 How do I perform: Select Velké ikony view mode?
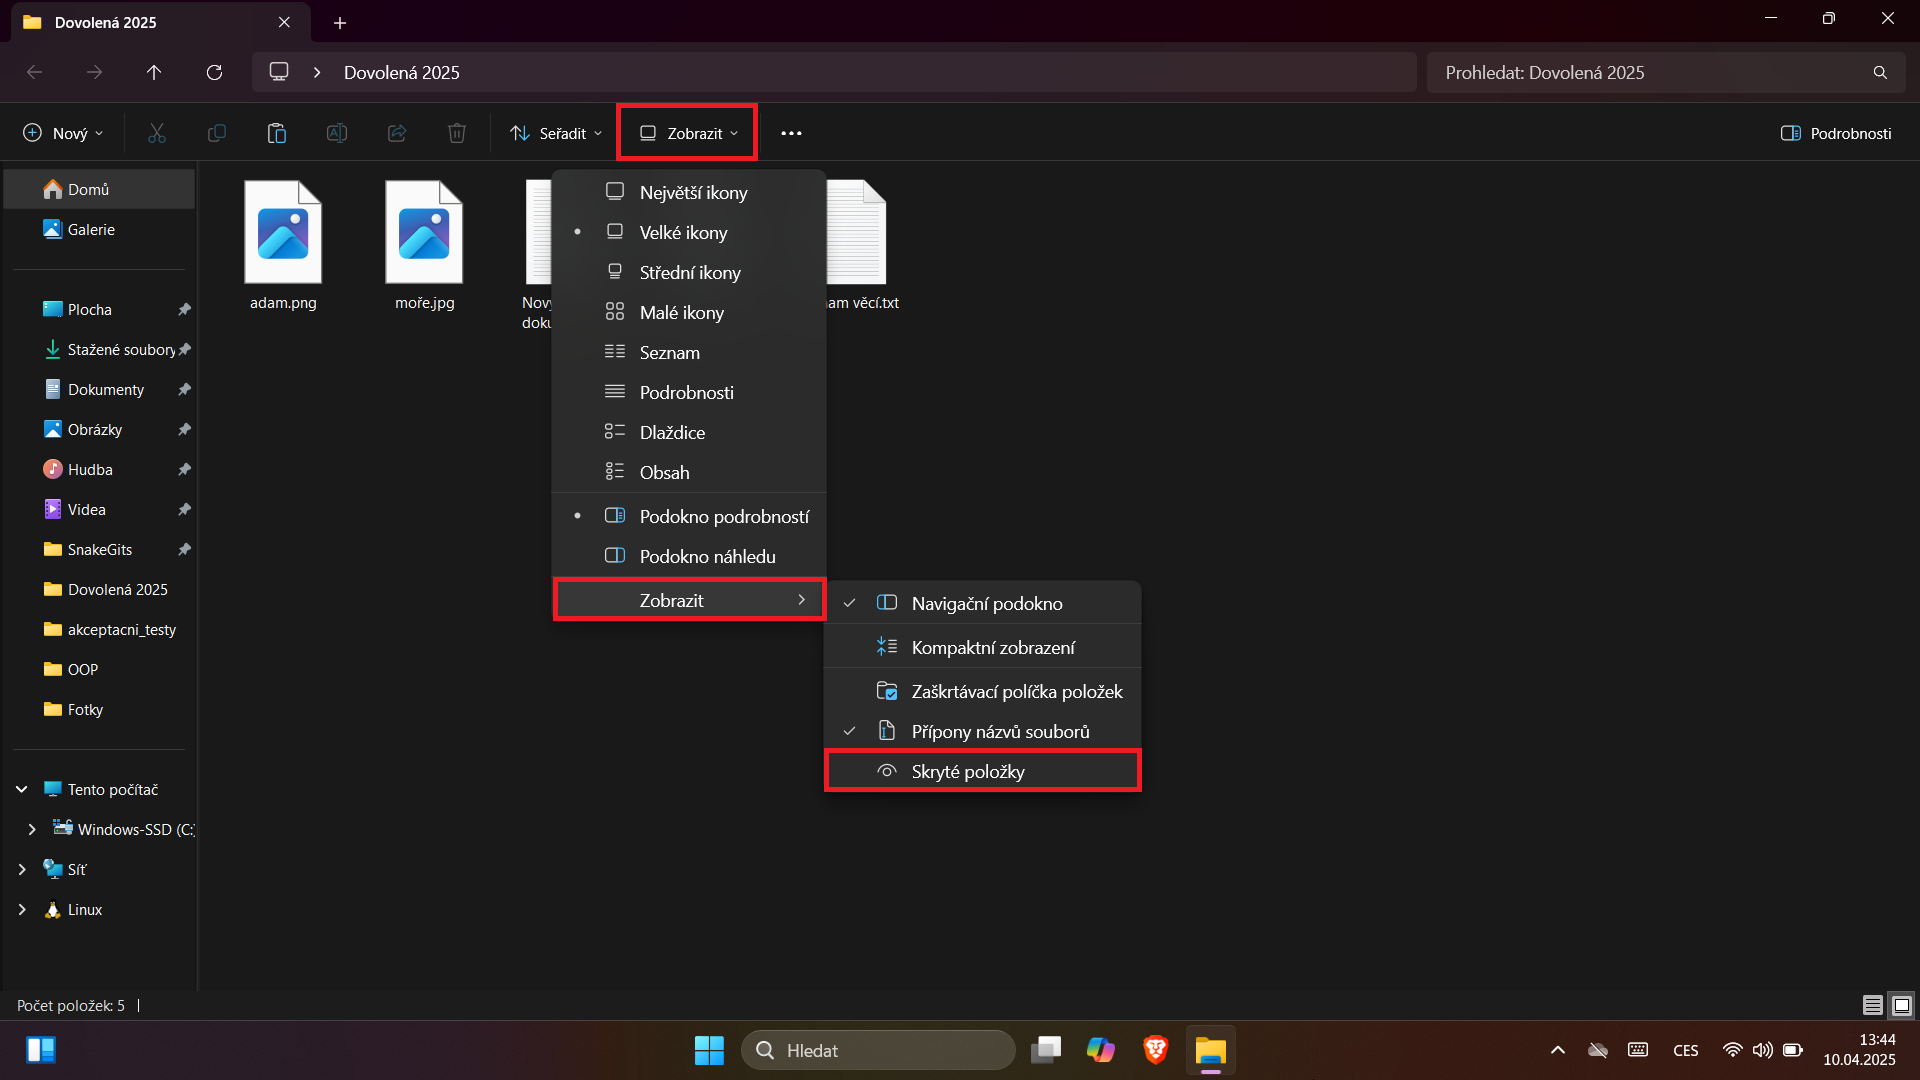click(x=683, y=232)
